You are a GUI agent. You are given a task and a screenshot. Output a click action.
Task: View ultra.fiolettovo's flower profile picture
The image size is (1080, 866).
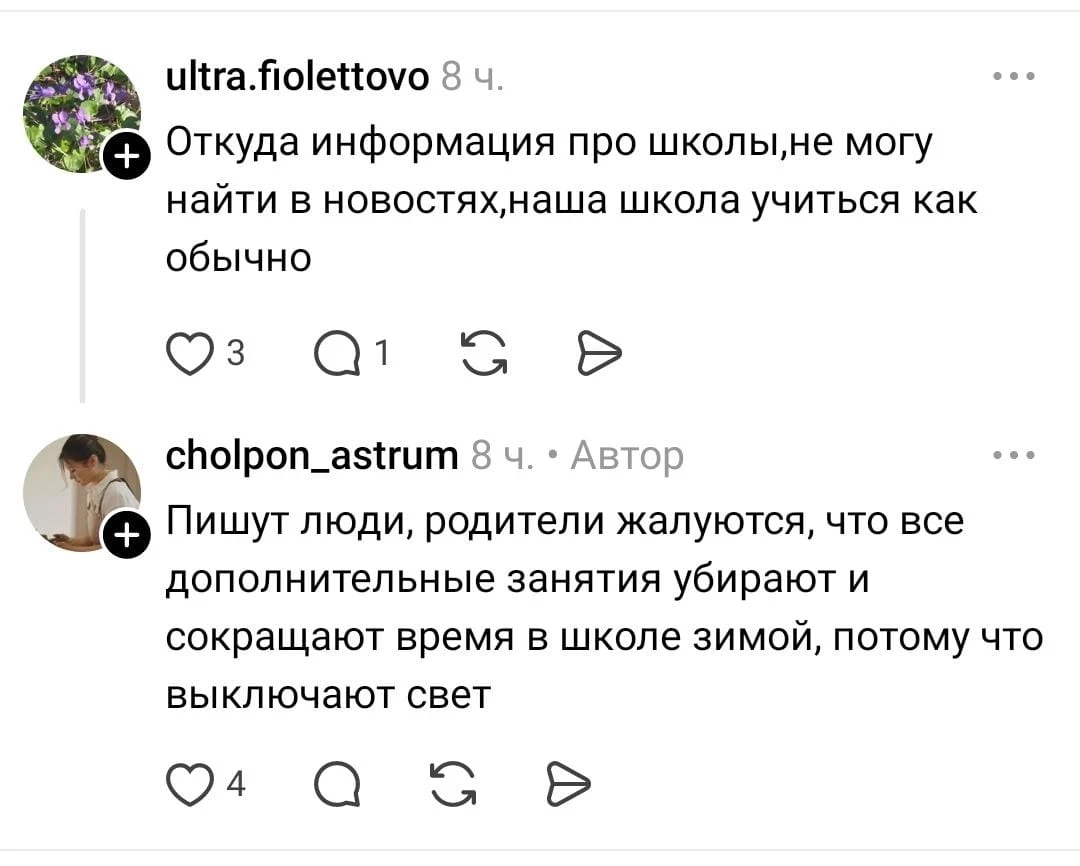coord(80,112)
